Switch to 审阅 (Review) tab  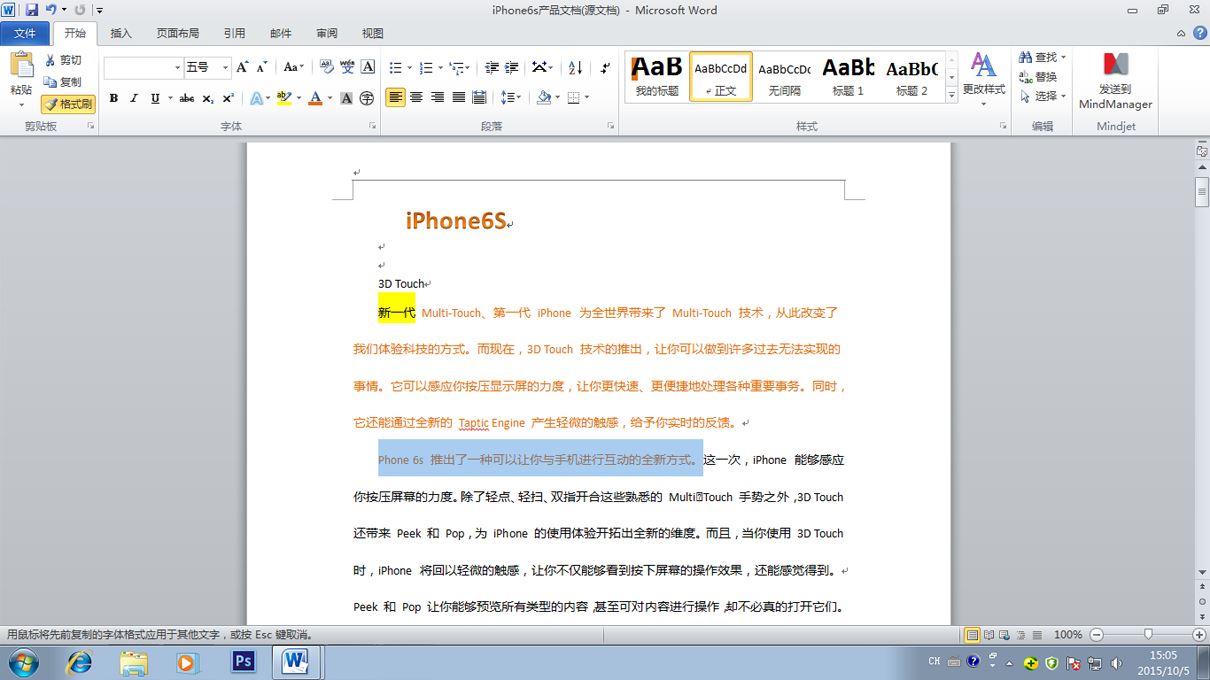coord(327,33)
